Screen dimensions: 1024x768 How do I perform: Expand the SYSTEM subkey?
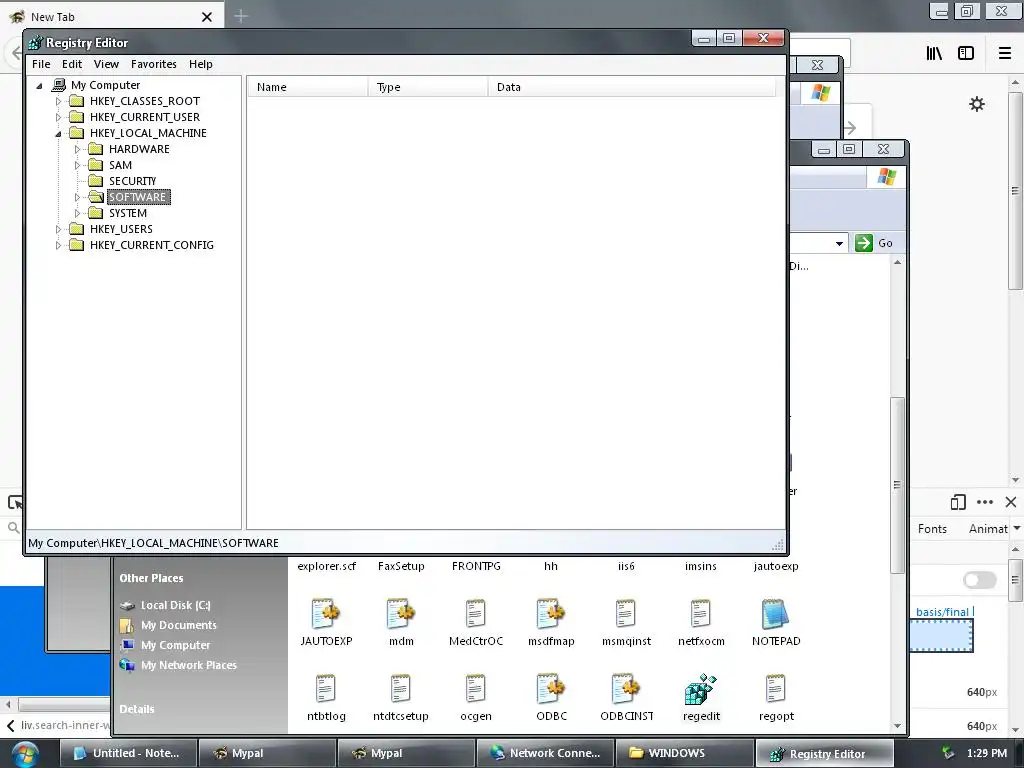pyautogui.click(x=77, y=213)
